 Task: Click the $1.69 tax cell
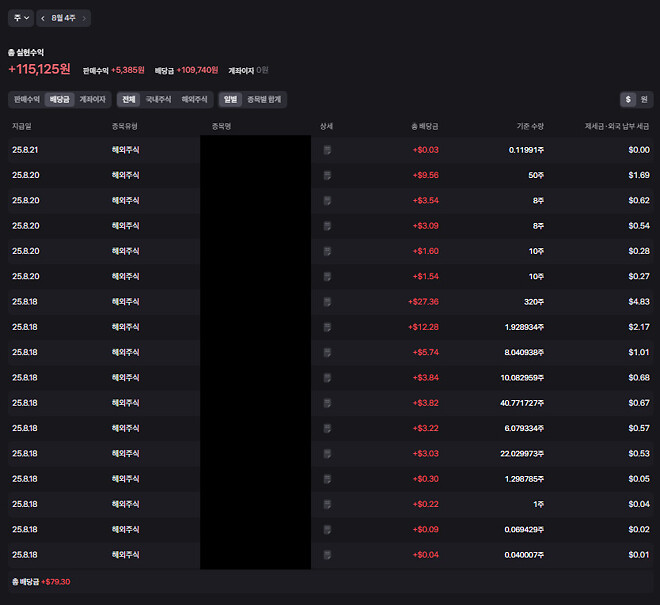coord(639,175)
